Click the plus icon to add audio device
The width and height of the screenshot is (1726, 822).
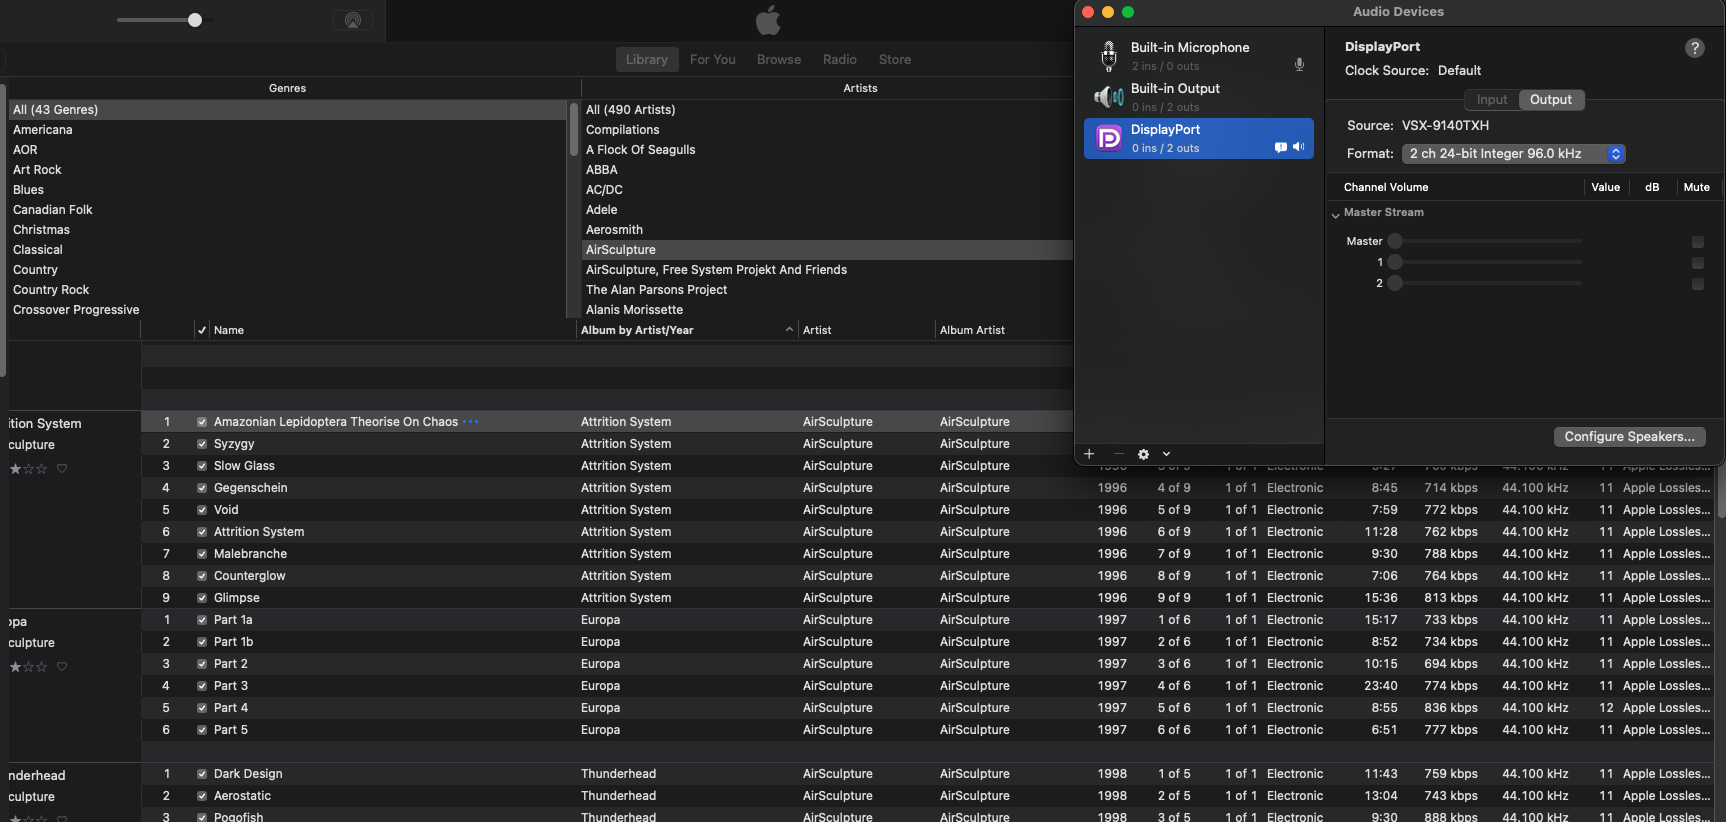pyautogui.click(x=1089, y=454)
